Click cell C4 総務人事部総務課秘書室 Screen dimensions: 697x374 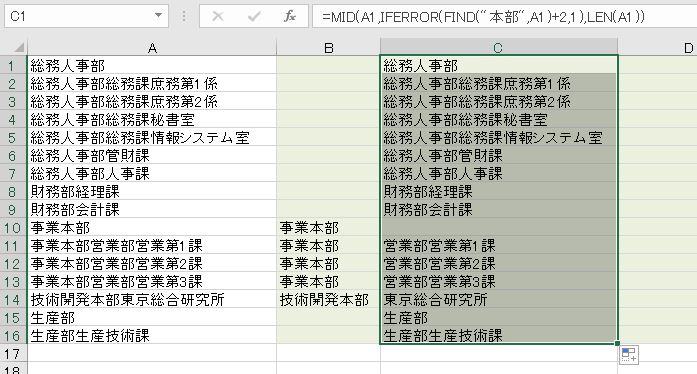tap(499, 120)
